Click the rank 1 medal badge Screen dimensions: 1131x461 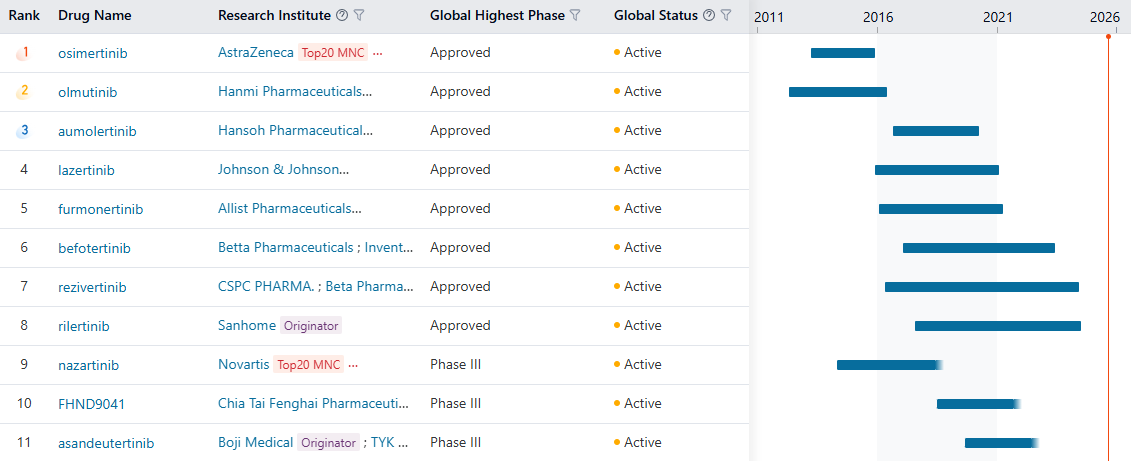tap(24, 52)
